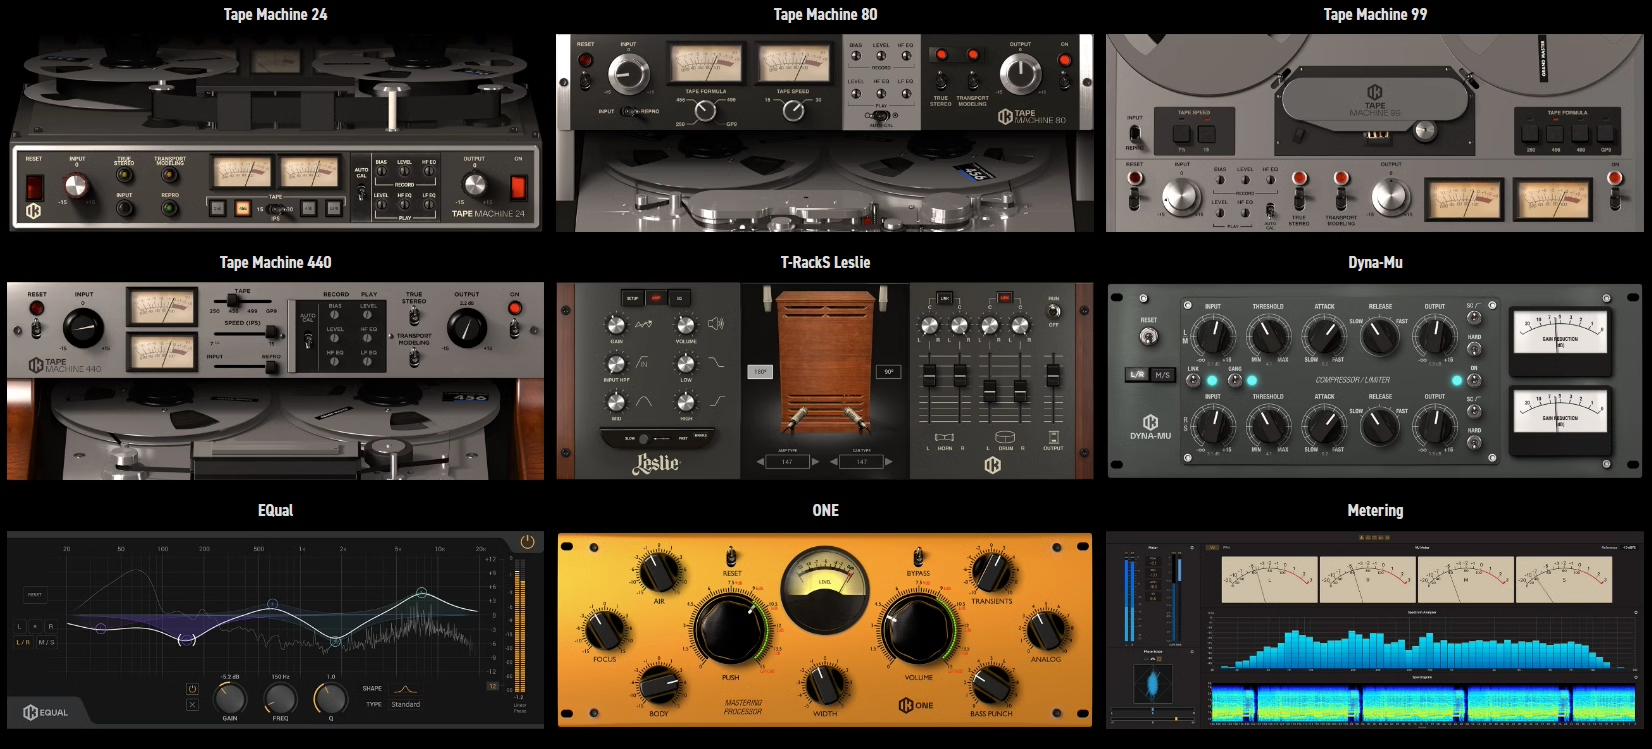The image size is (1652, 749).
Task: Select EQual M/S channel mode
Action: (x=47, y=642)
